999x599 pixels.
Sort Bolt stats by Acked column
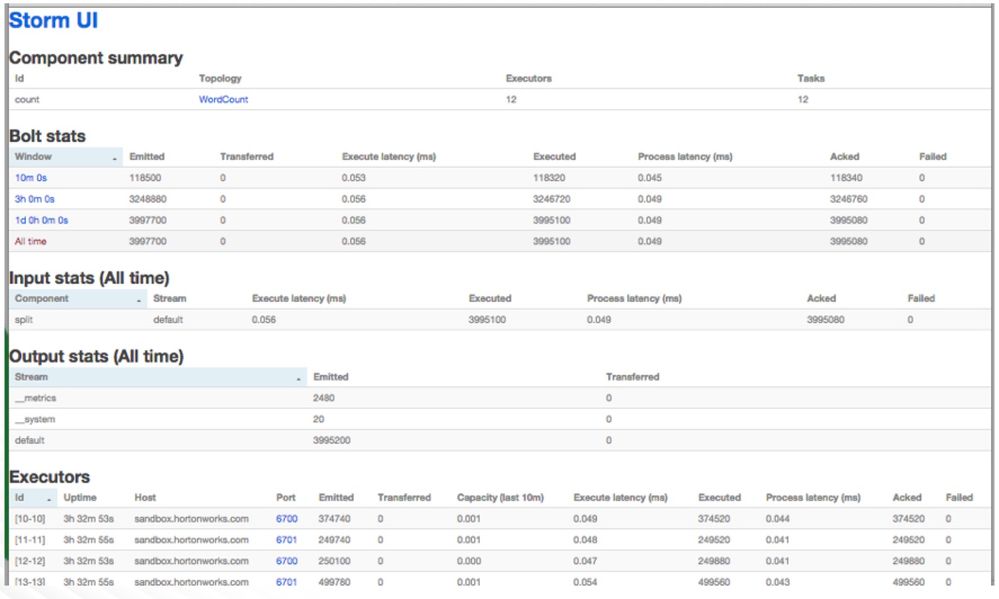844,157
